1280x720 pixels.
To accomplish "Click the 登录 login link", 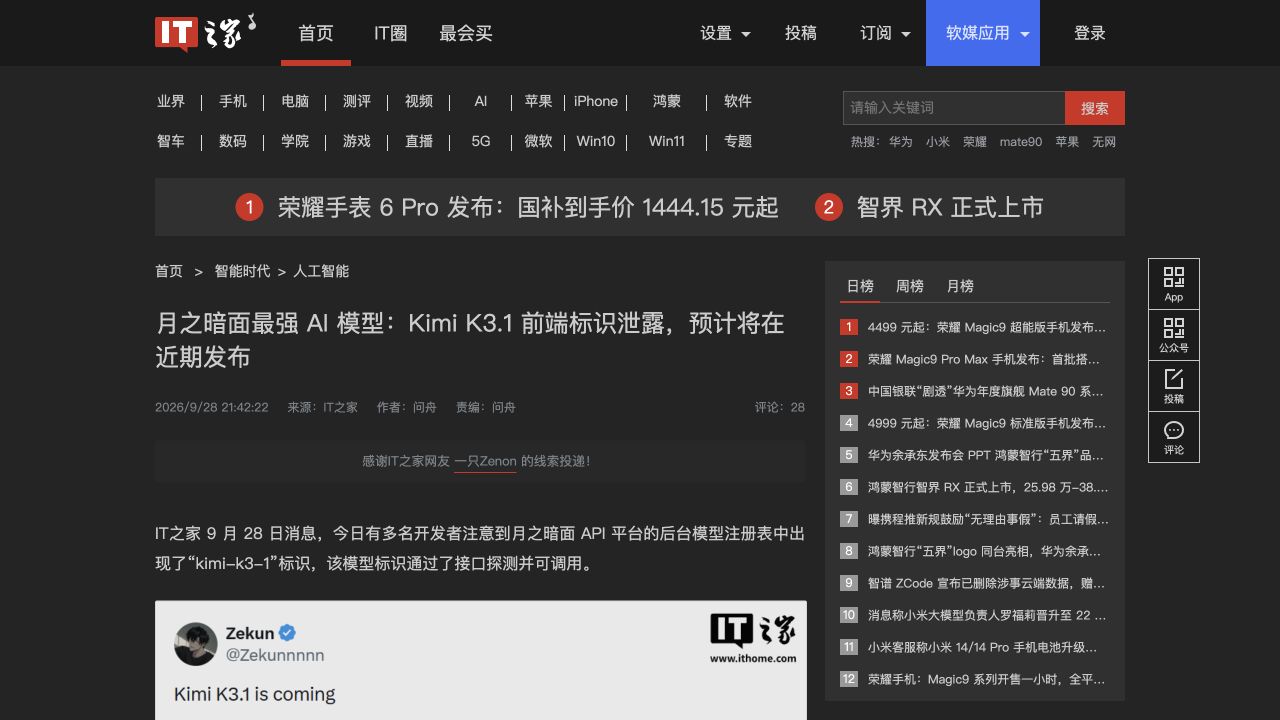I will [x=1090, y=33].
